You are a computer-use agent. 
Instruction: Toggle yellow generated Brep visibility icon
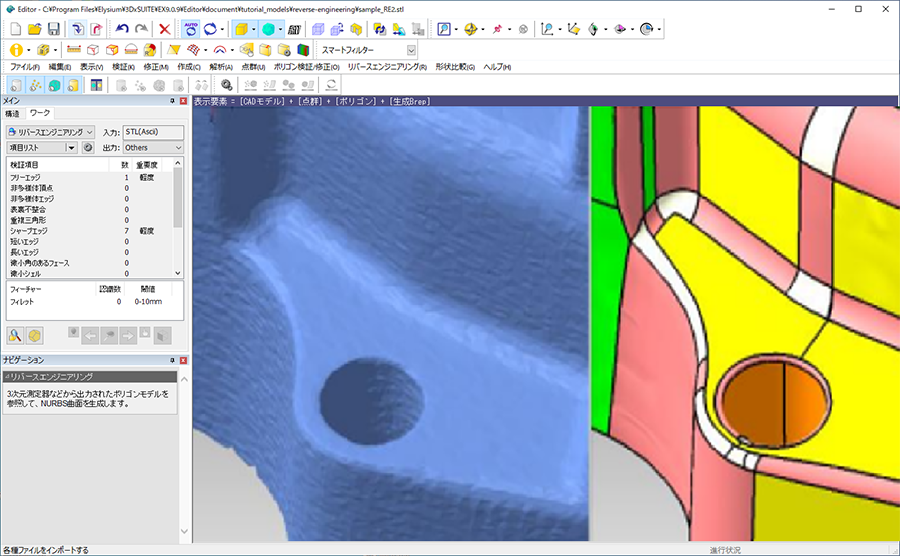tap(73, 85)
